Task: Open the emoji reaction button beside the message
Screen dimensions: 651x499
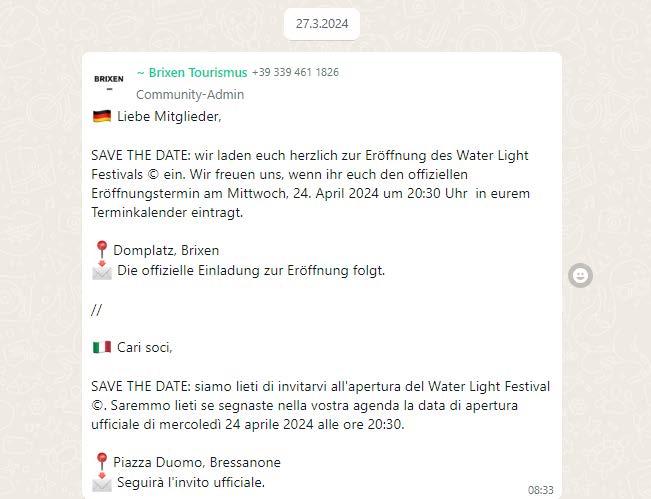Action: click(x=580, y=275)
